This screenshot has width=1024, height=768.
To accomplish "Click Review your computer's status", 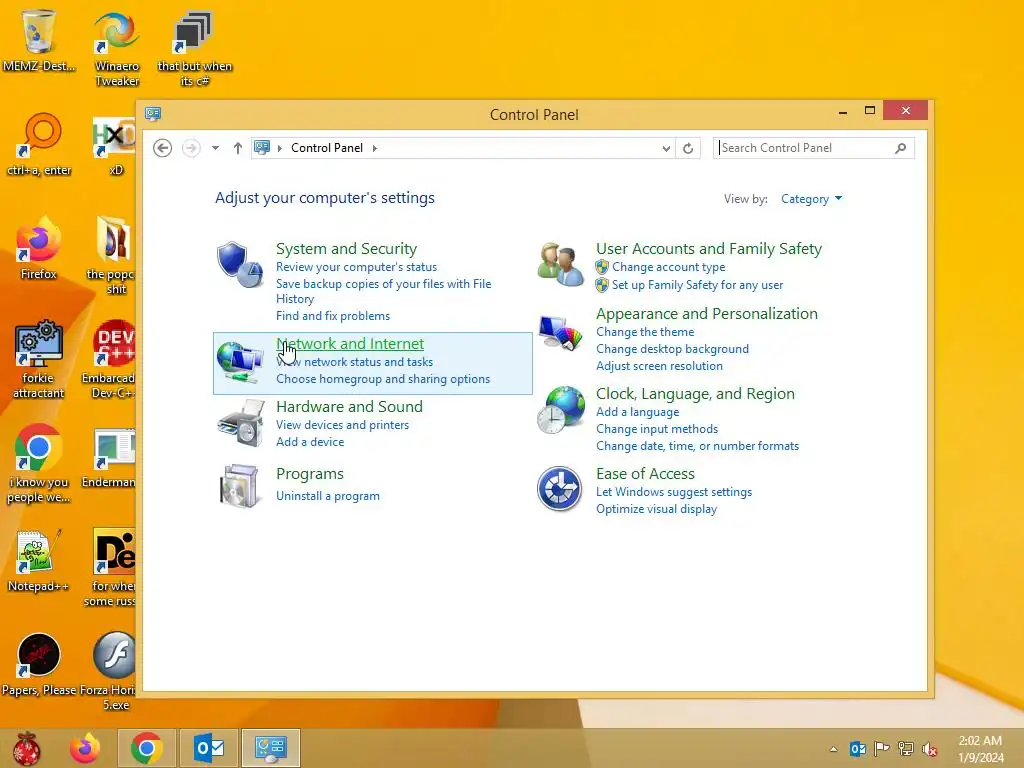I will [x=356, y=267].
